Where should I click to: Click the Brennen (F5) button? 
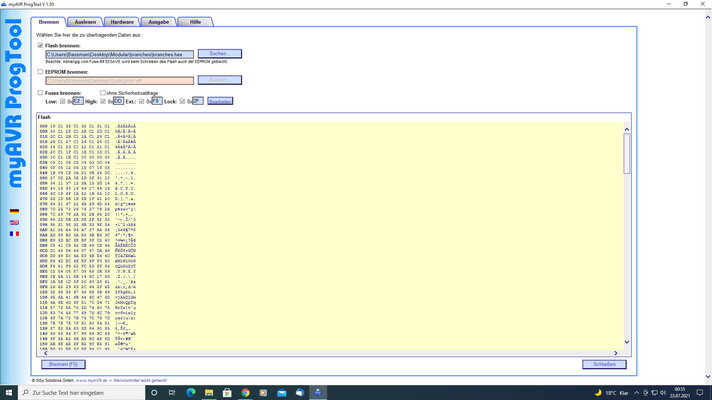[x=63, y=364]
